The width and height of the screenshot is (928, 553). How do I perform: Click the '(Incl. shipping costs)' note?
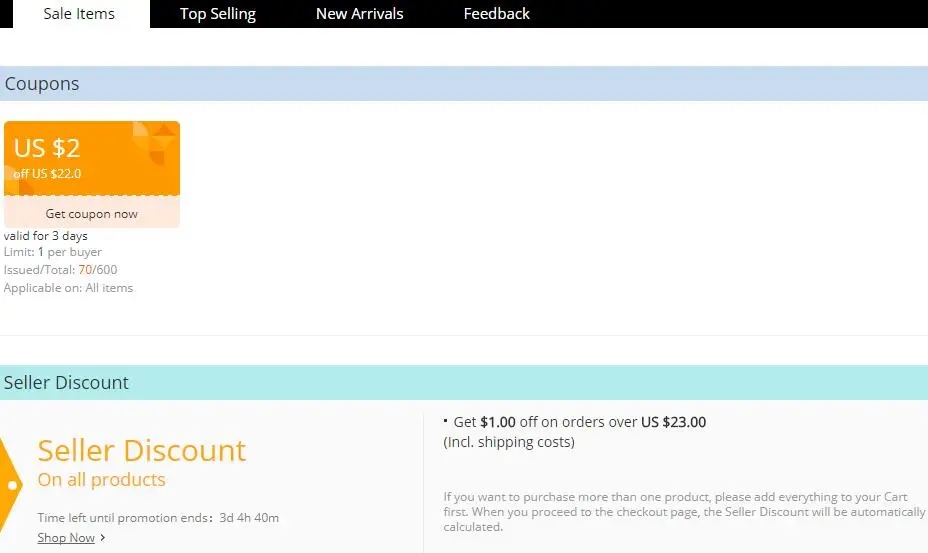click(x=509, y=442)
